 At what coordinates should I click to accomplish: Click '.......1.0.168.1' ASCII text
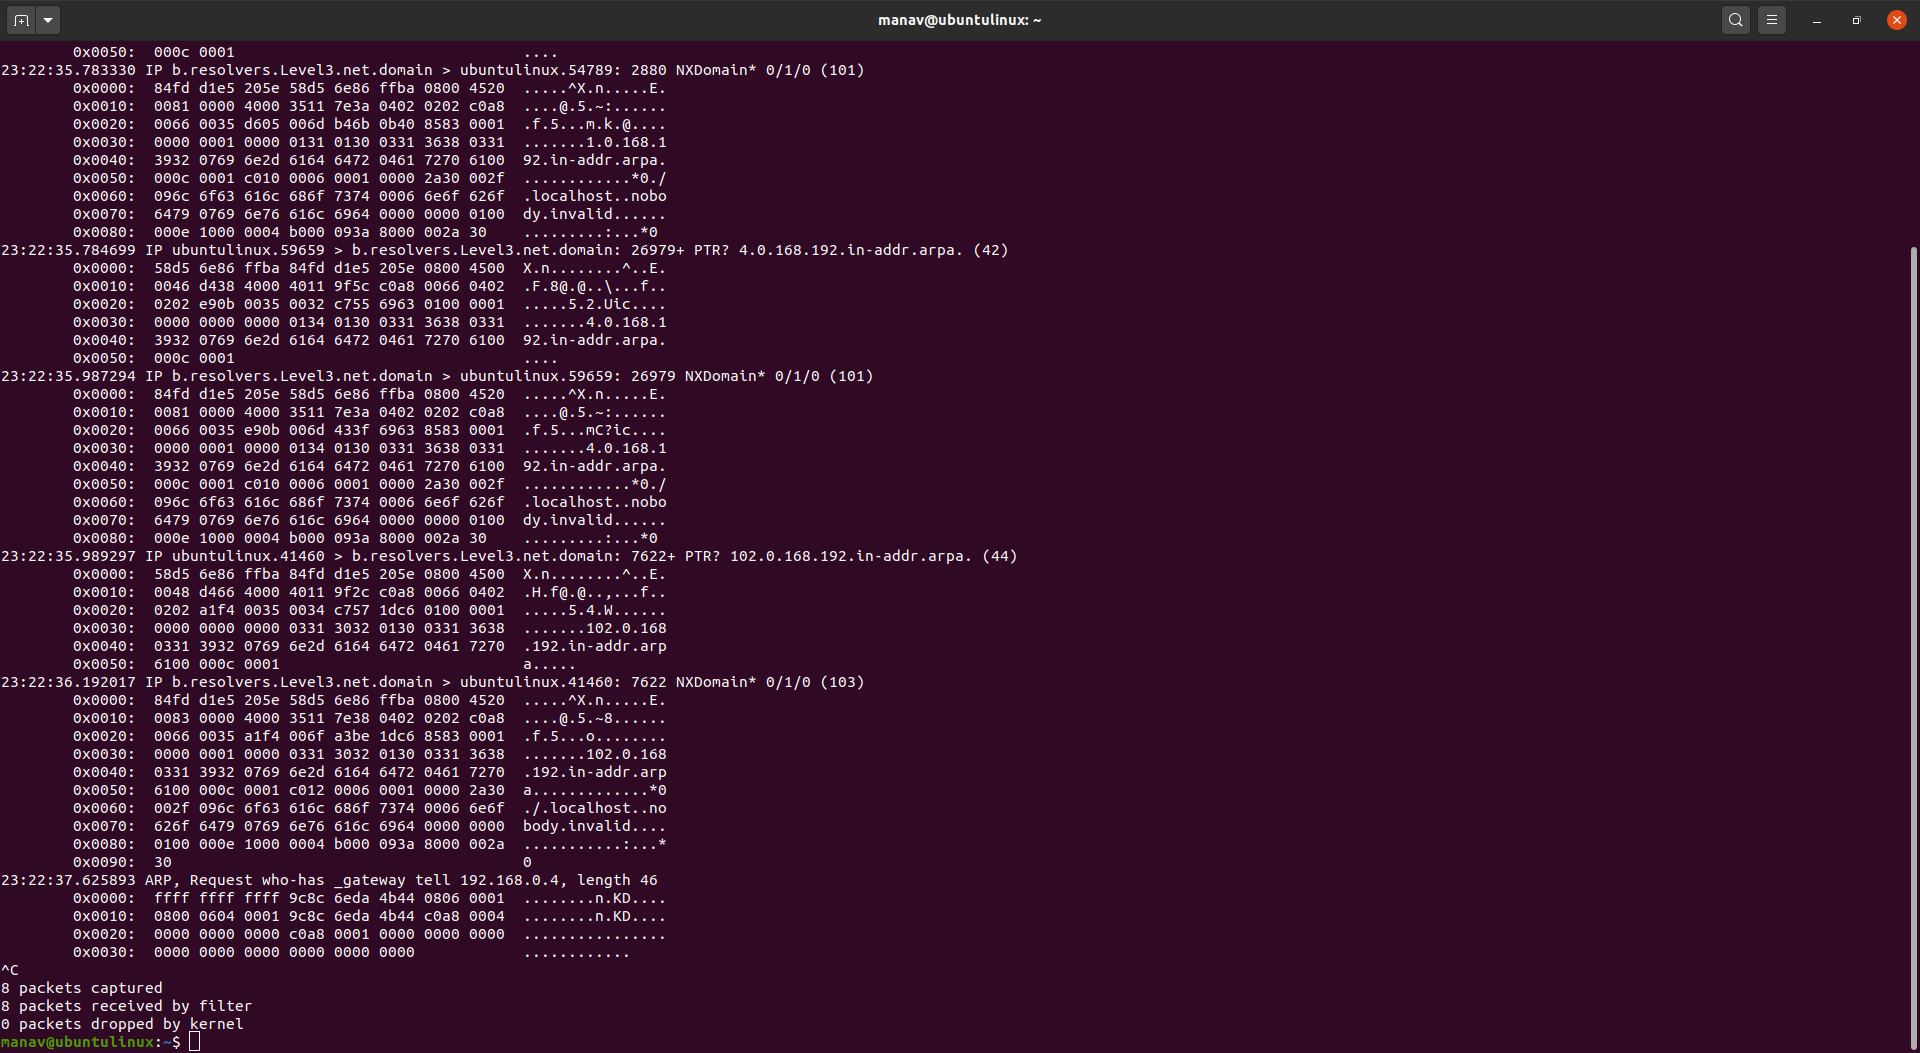point(594,142)
